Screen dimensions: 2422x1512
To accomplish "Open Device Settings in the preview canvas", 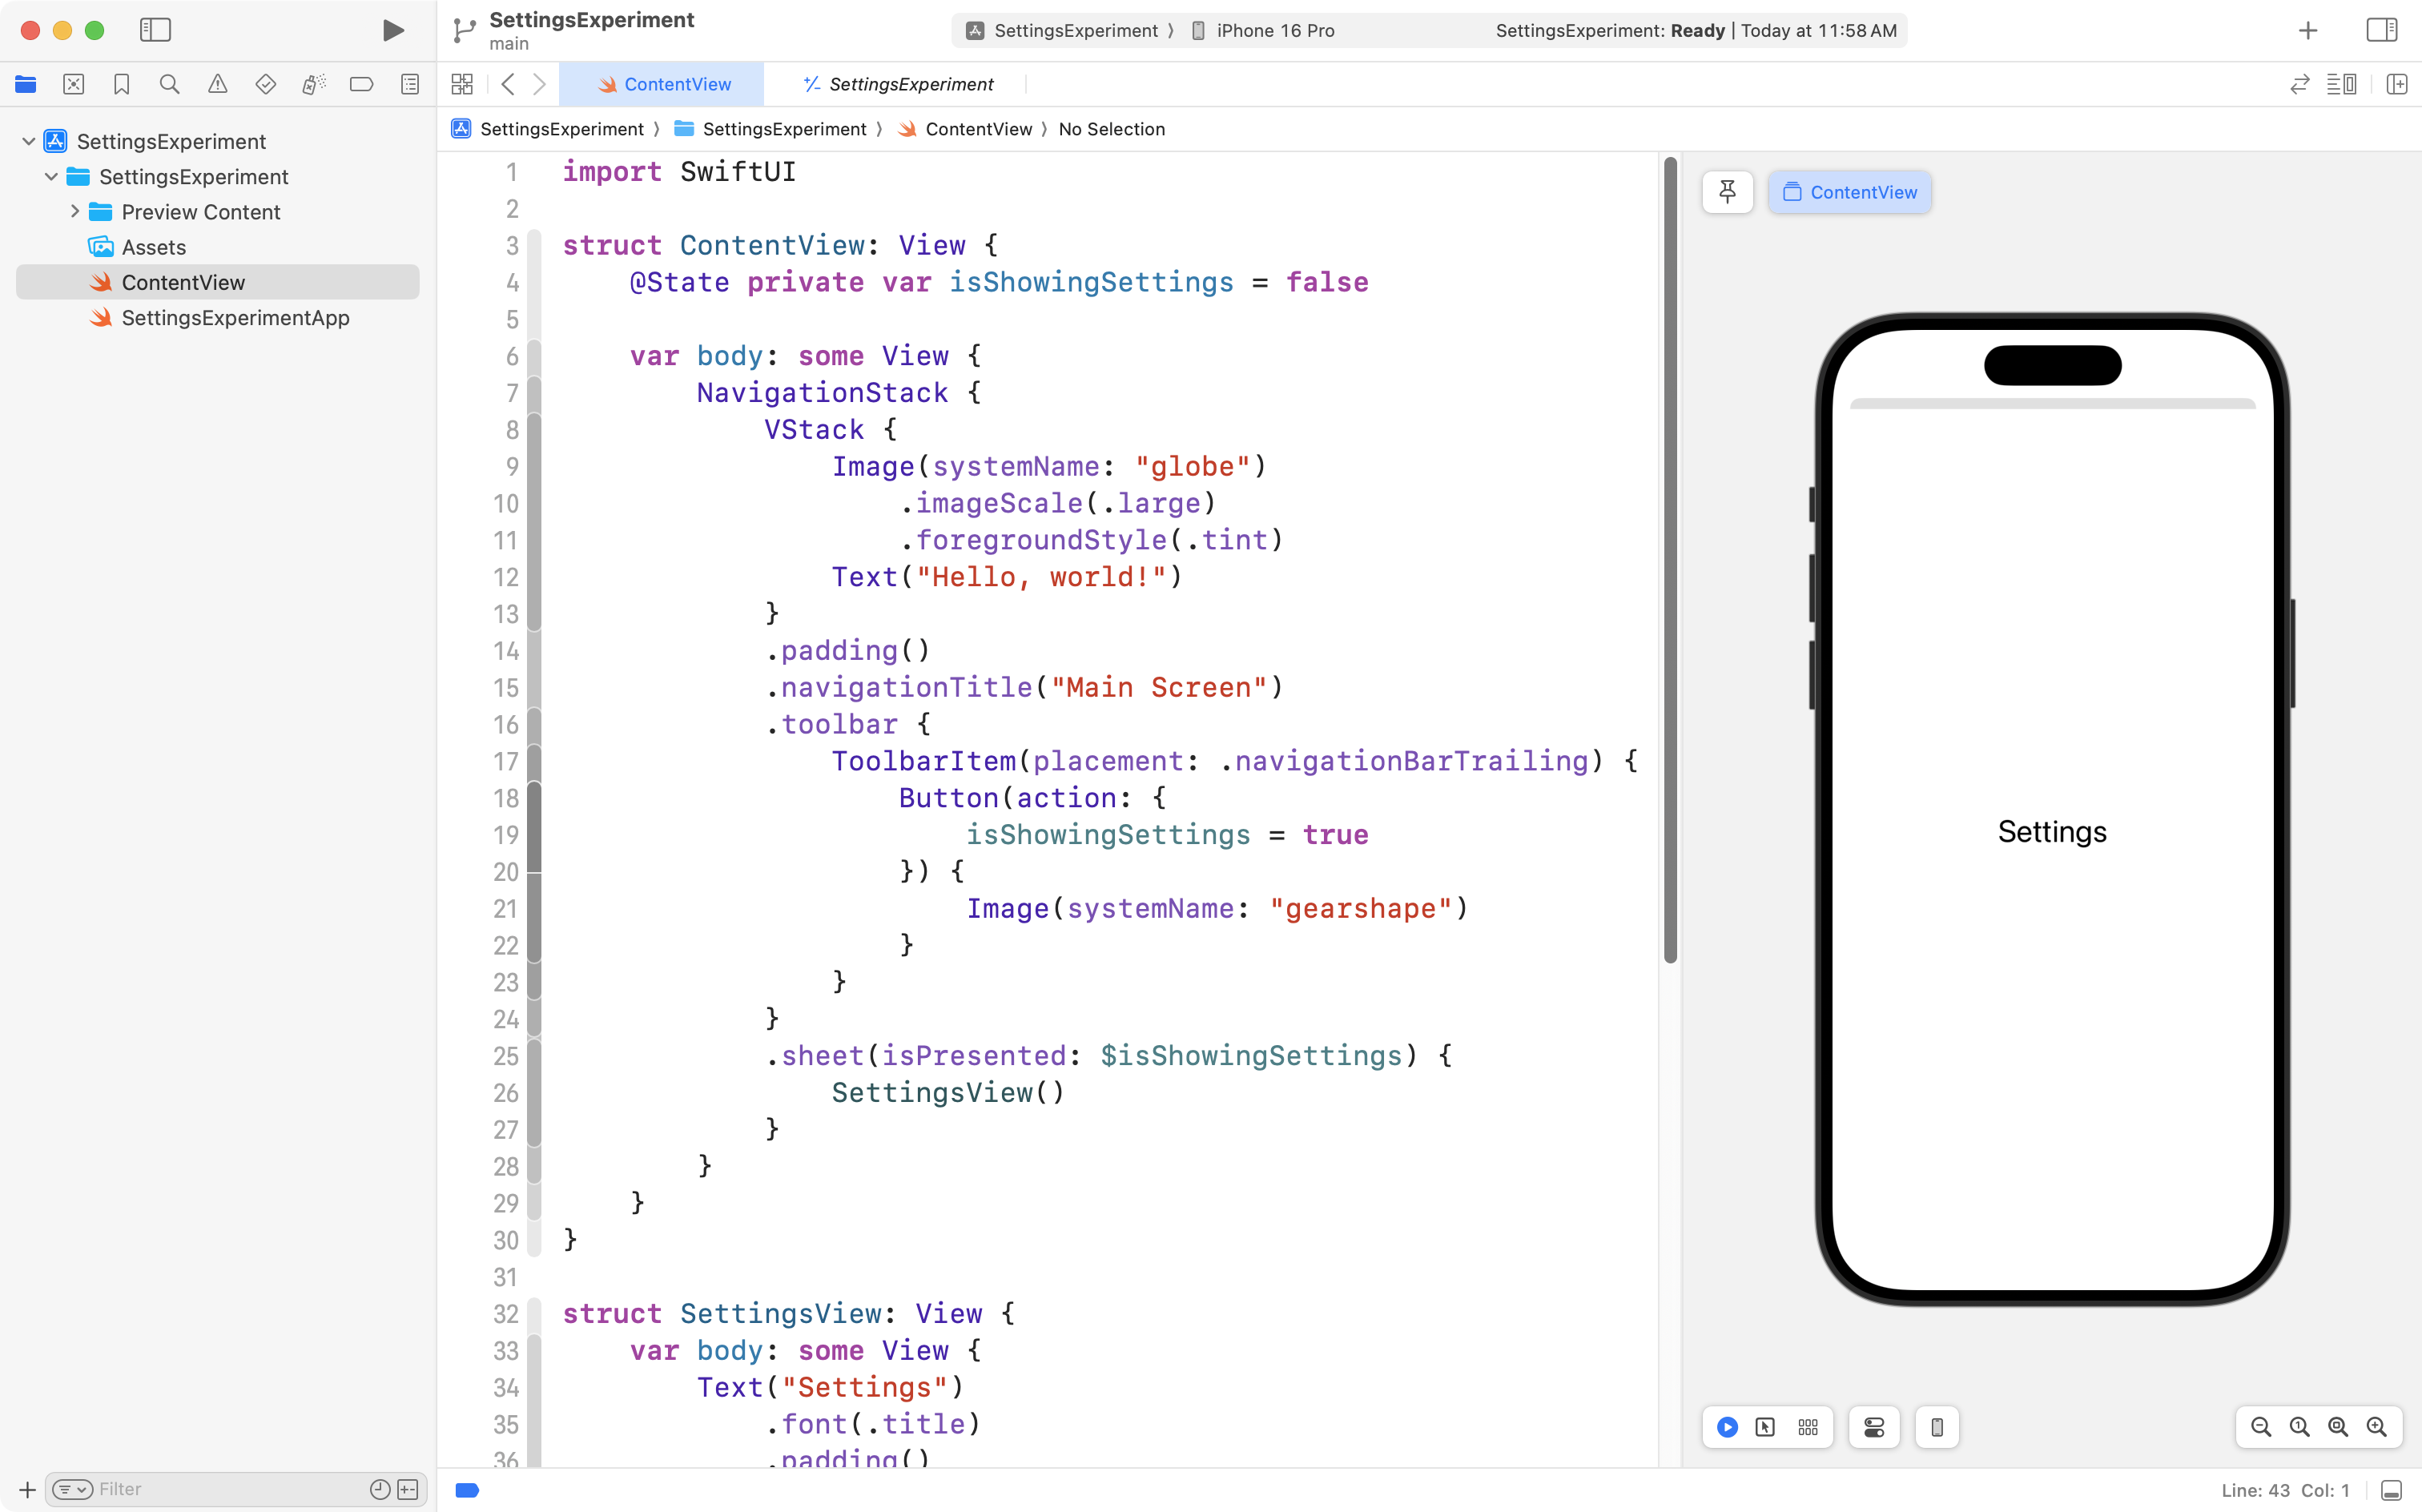I will tap(1874, 1427).
